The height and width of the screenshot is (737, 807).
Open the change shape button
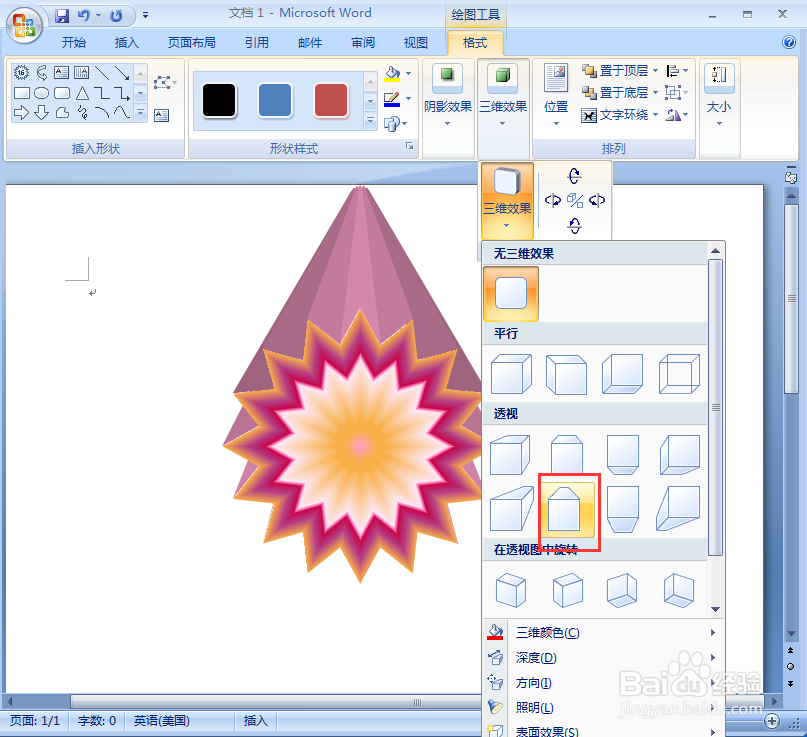[x=395, y=124]
